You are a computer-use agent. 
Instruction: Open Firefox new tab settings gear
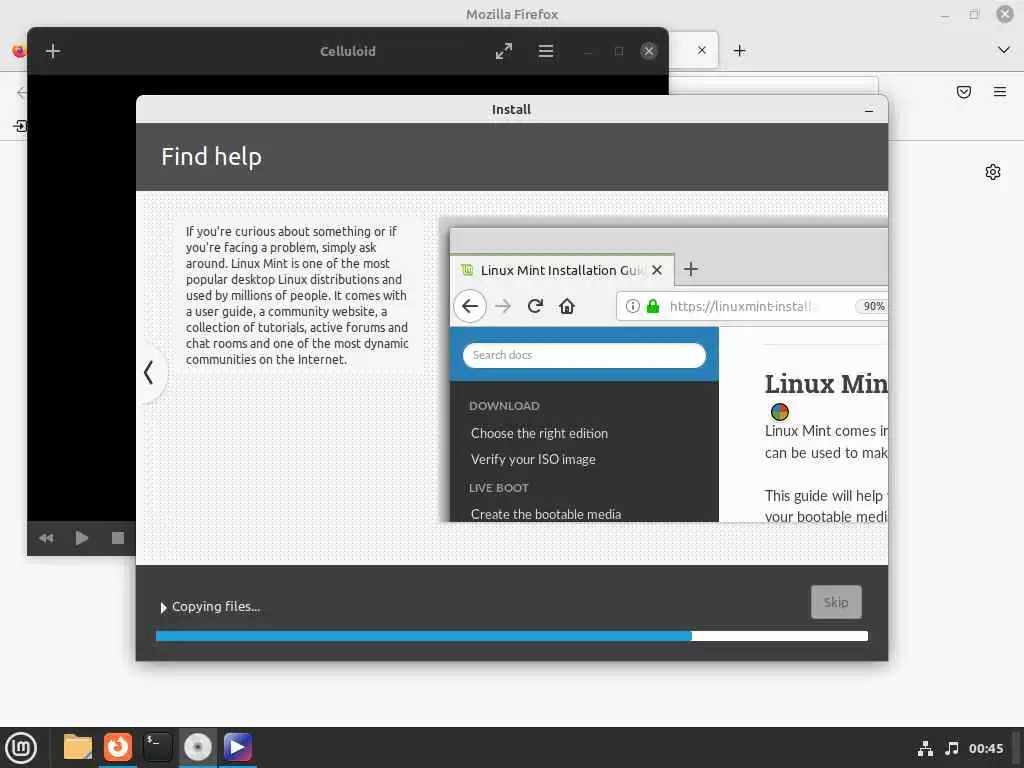[993, 172]
